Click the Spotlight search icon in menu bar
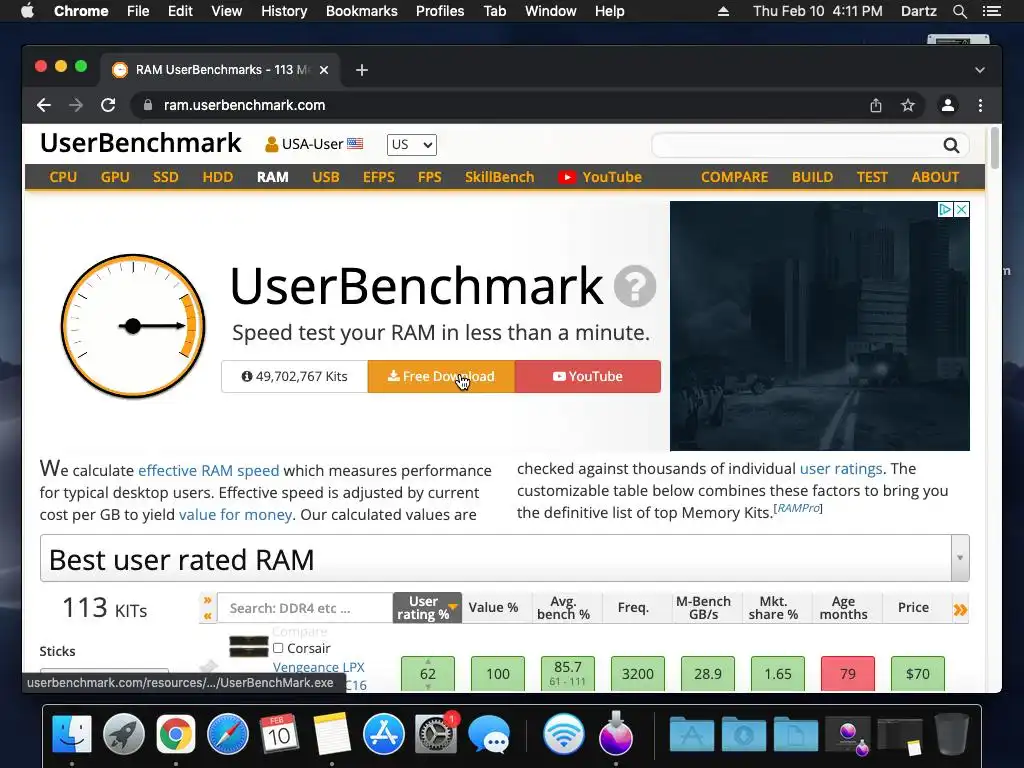Screen dimensions: 1024x768 [x=959, y=11]
